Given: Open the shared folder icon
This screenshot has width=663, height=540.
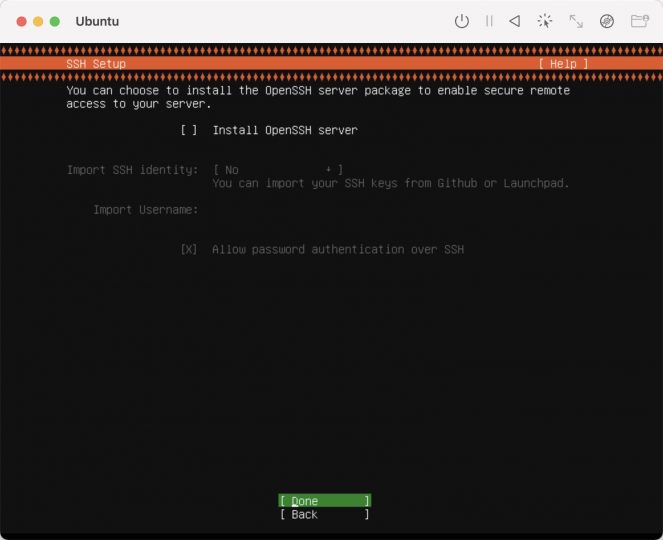Looking at the screenshot, I should (x=640, y=21).
